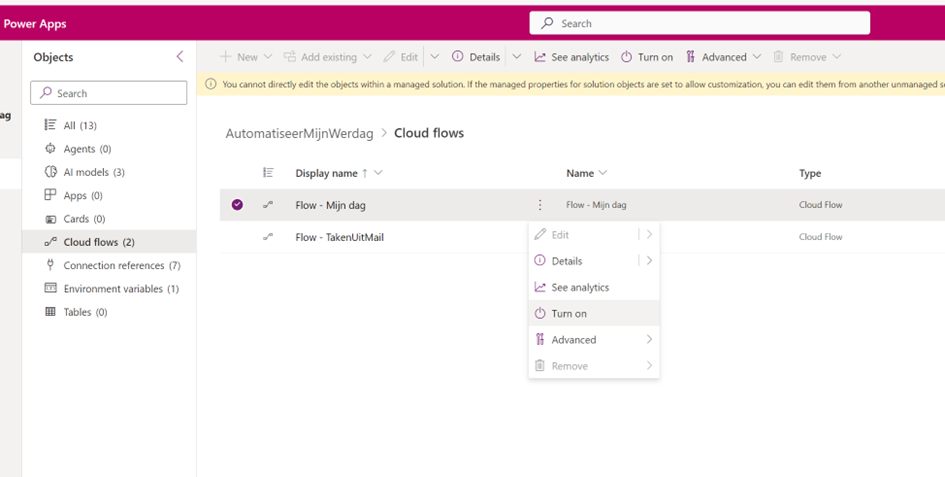The width and height of the screenshot is (945, 477).
Task: Click the AI models brain icon
Action: [x=51, y=172]
